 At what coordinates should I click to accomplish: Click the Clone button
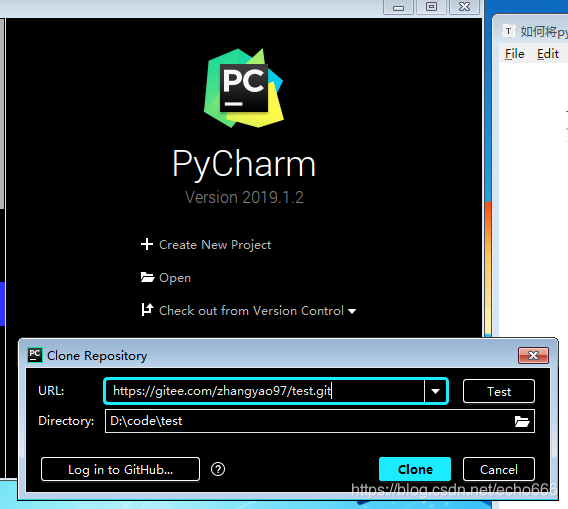point(415,470)
